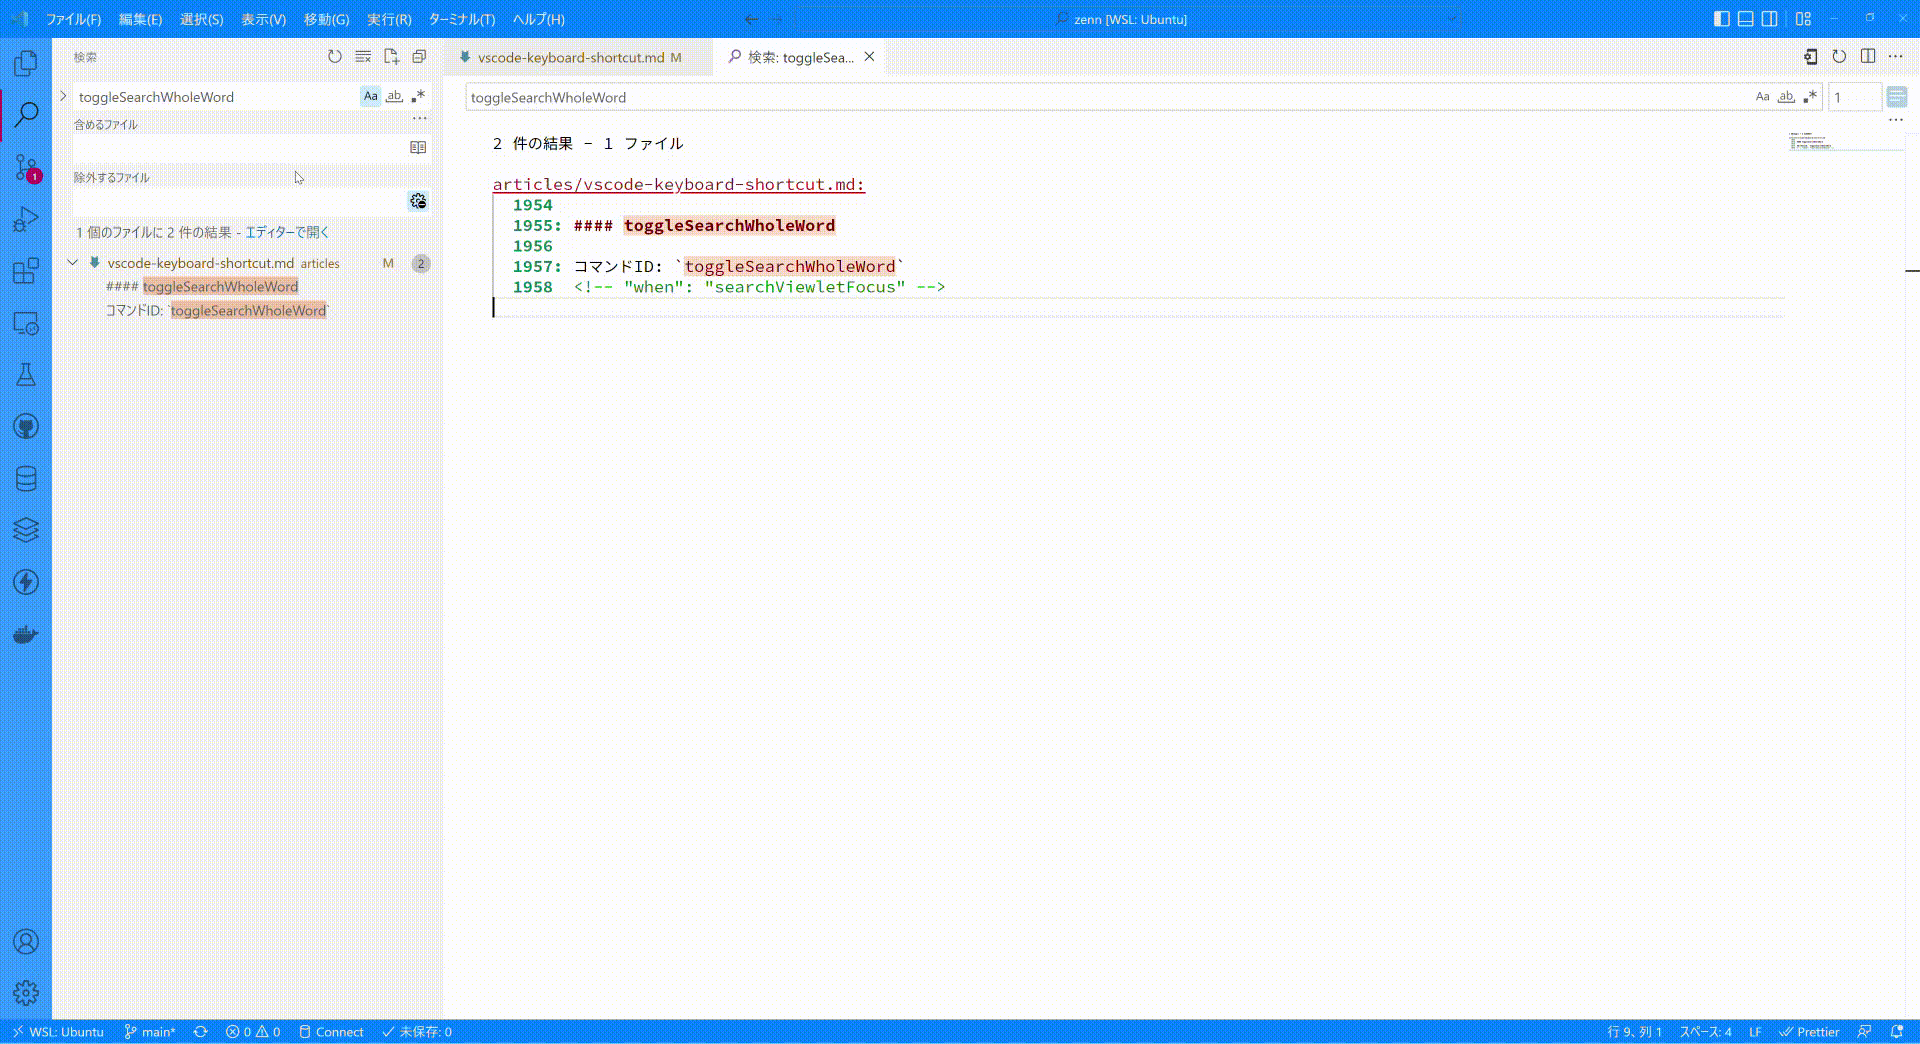Open the database cylinder view
Screen dimensions: 1920x1044
point(26,479)
